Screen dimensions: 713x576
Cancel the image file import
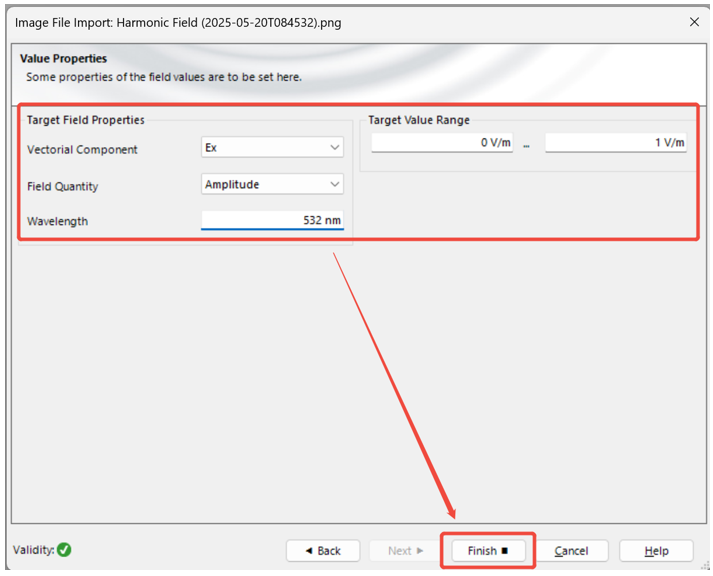click(x=571, y=551)
